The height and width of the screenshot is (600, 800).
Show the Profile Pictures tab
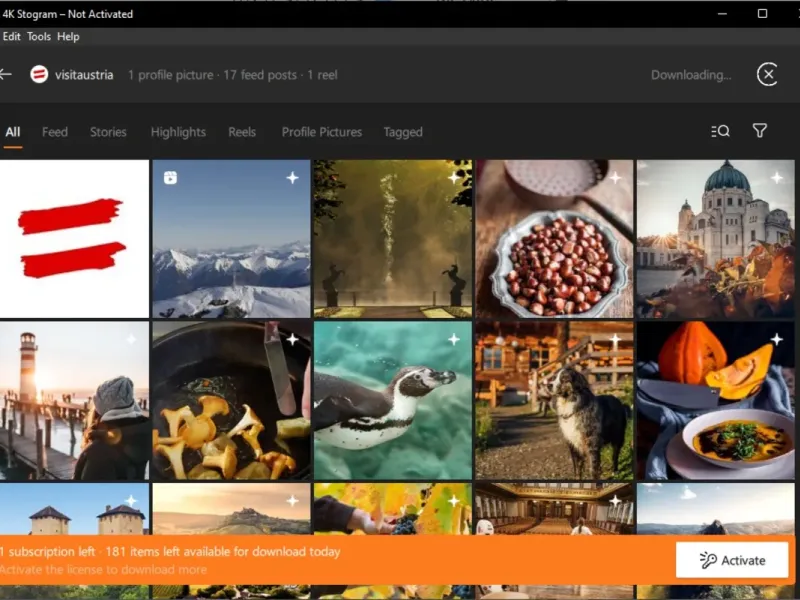coord(321,132)
